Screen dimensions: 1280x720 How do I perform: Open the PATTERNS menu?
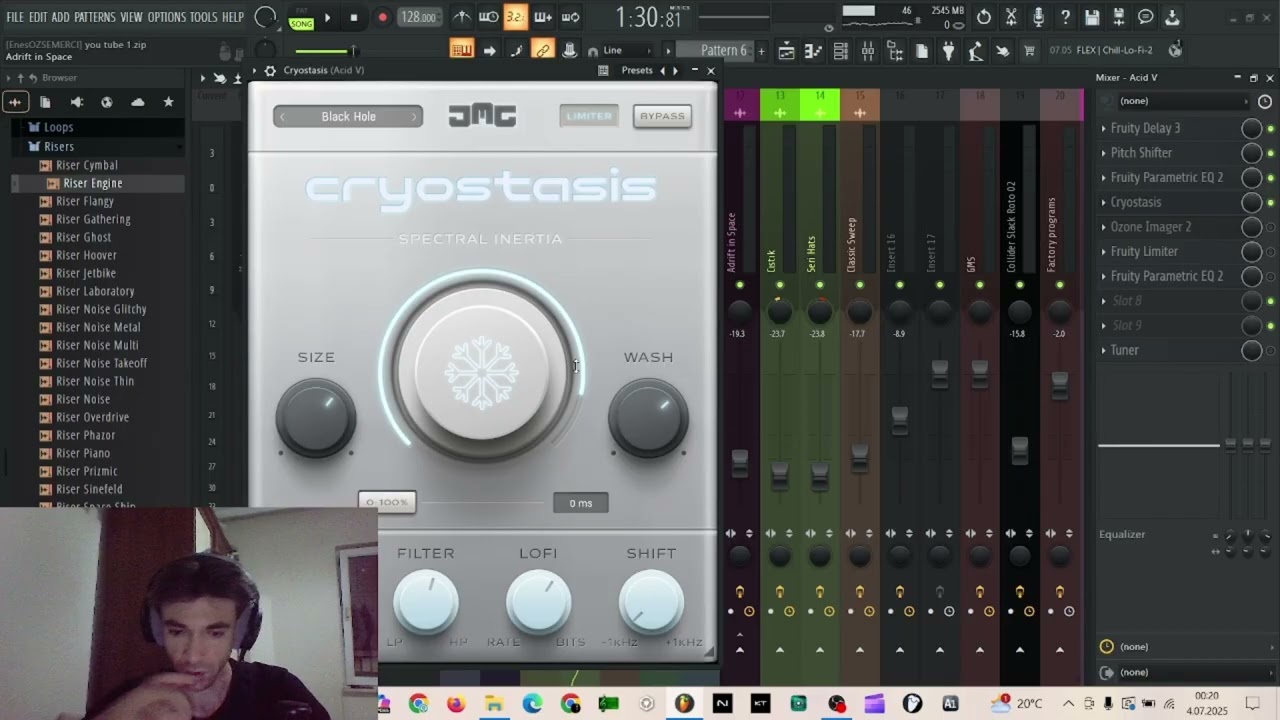[95, 17]
